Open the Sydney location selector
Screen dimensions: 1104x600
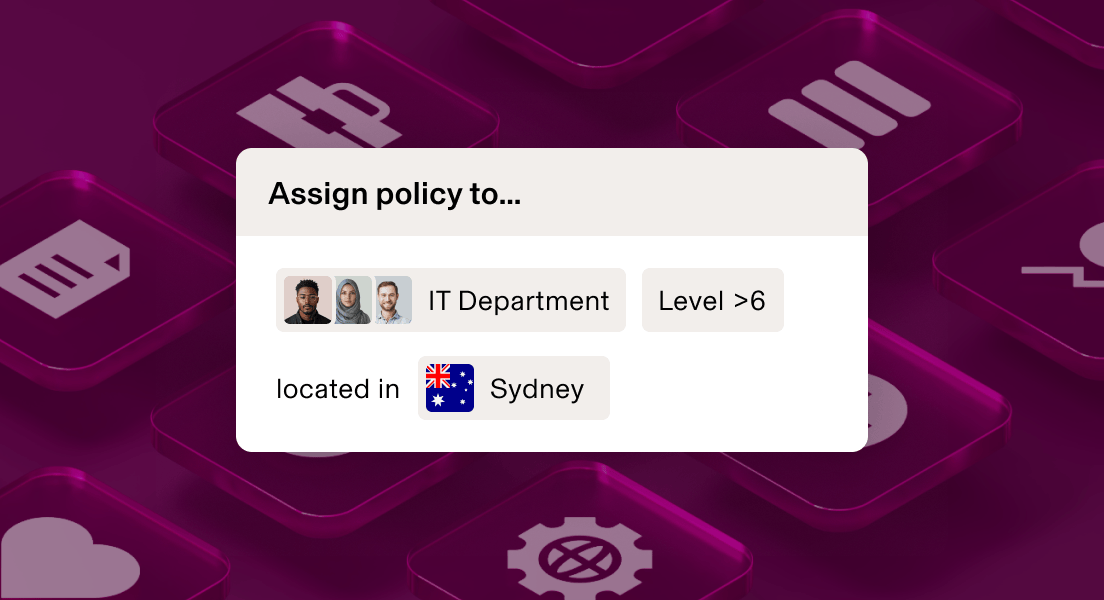(513, 388)
